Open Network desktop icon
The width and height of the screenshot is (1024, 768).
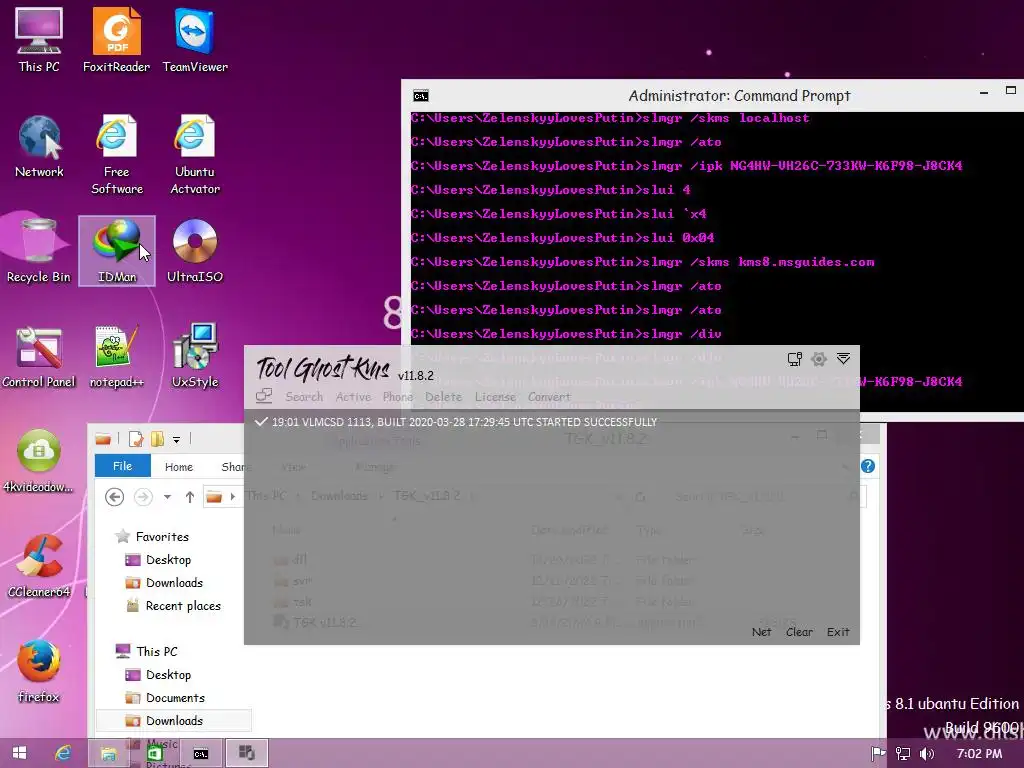[x=39, y=146]
